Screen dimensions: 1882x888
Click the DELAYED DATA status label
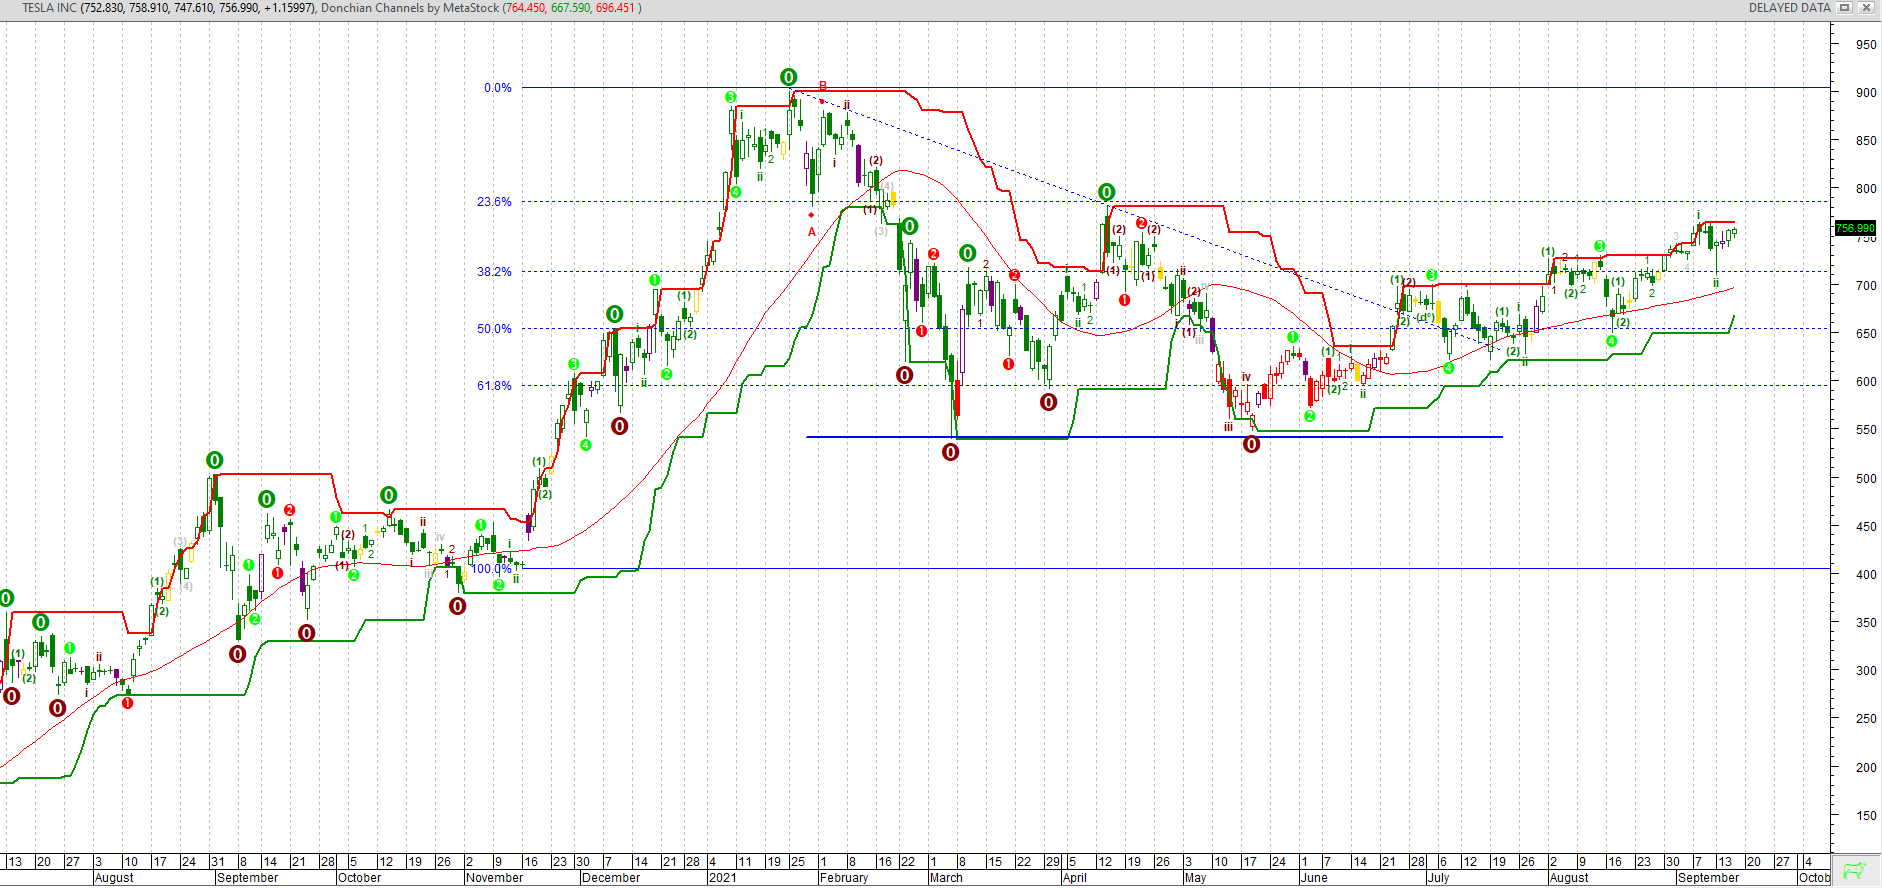click(1789, 8)
